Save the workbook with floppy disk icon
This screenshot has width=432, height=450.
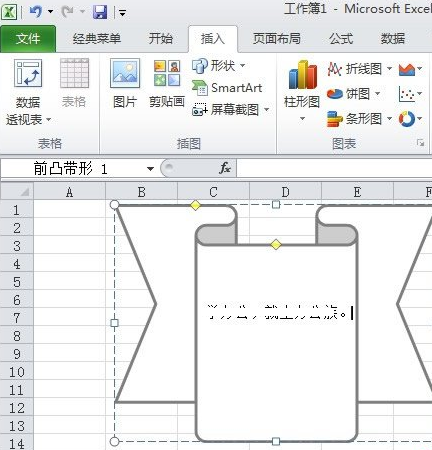coord(100,12)
